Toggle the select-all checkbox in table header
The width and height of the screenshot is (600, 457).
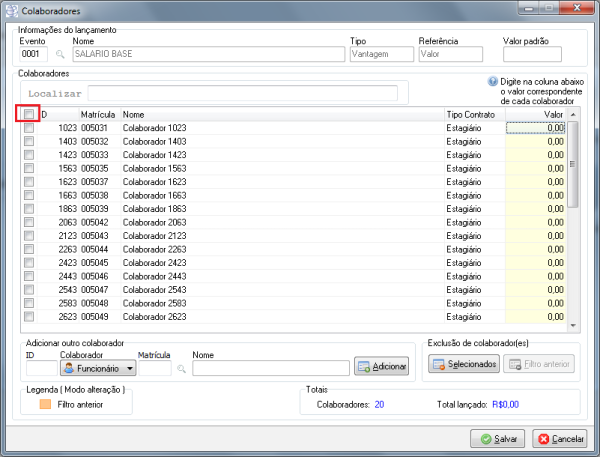[x=29, y=115]
